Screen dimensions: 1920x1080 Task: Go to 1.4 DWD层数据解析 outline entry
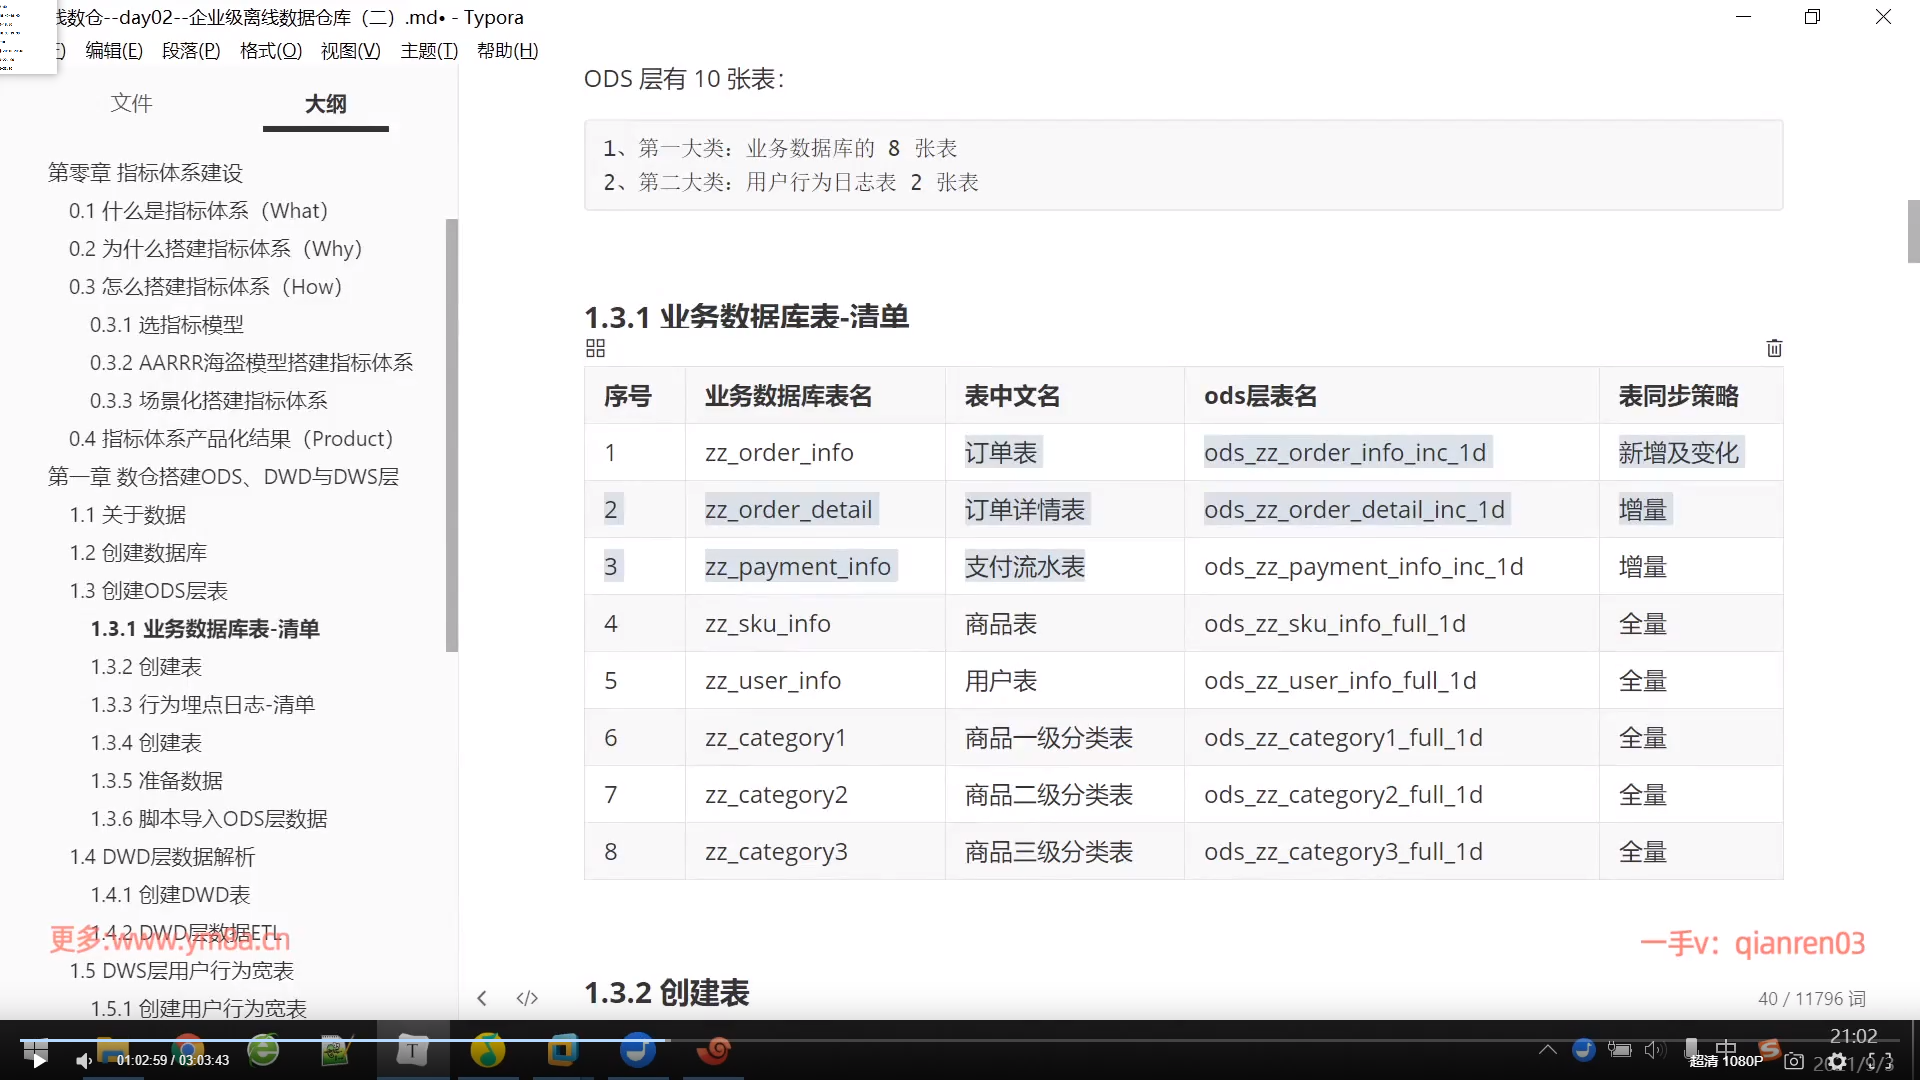[x=162, y=857]
